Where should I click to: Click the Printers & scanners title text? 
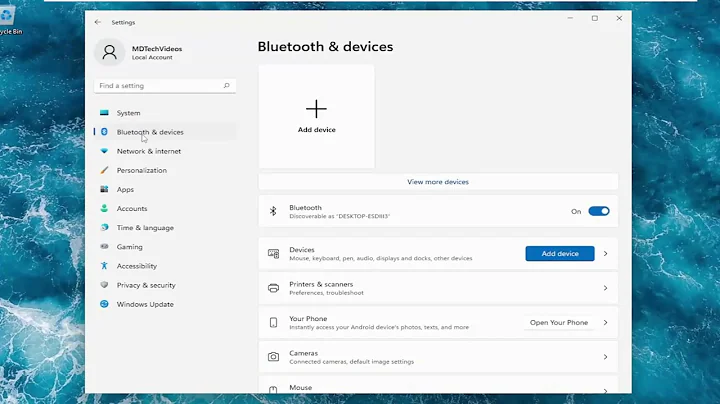coord(321,284)
